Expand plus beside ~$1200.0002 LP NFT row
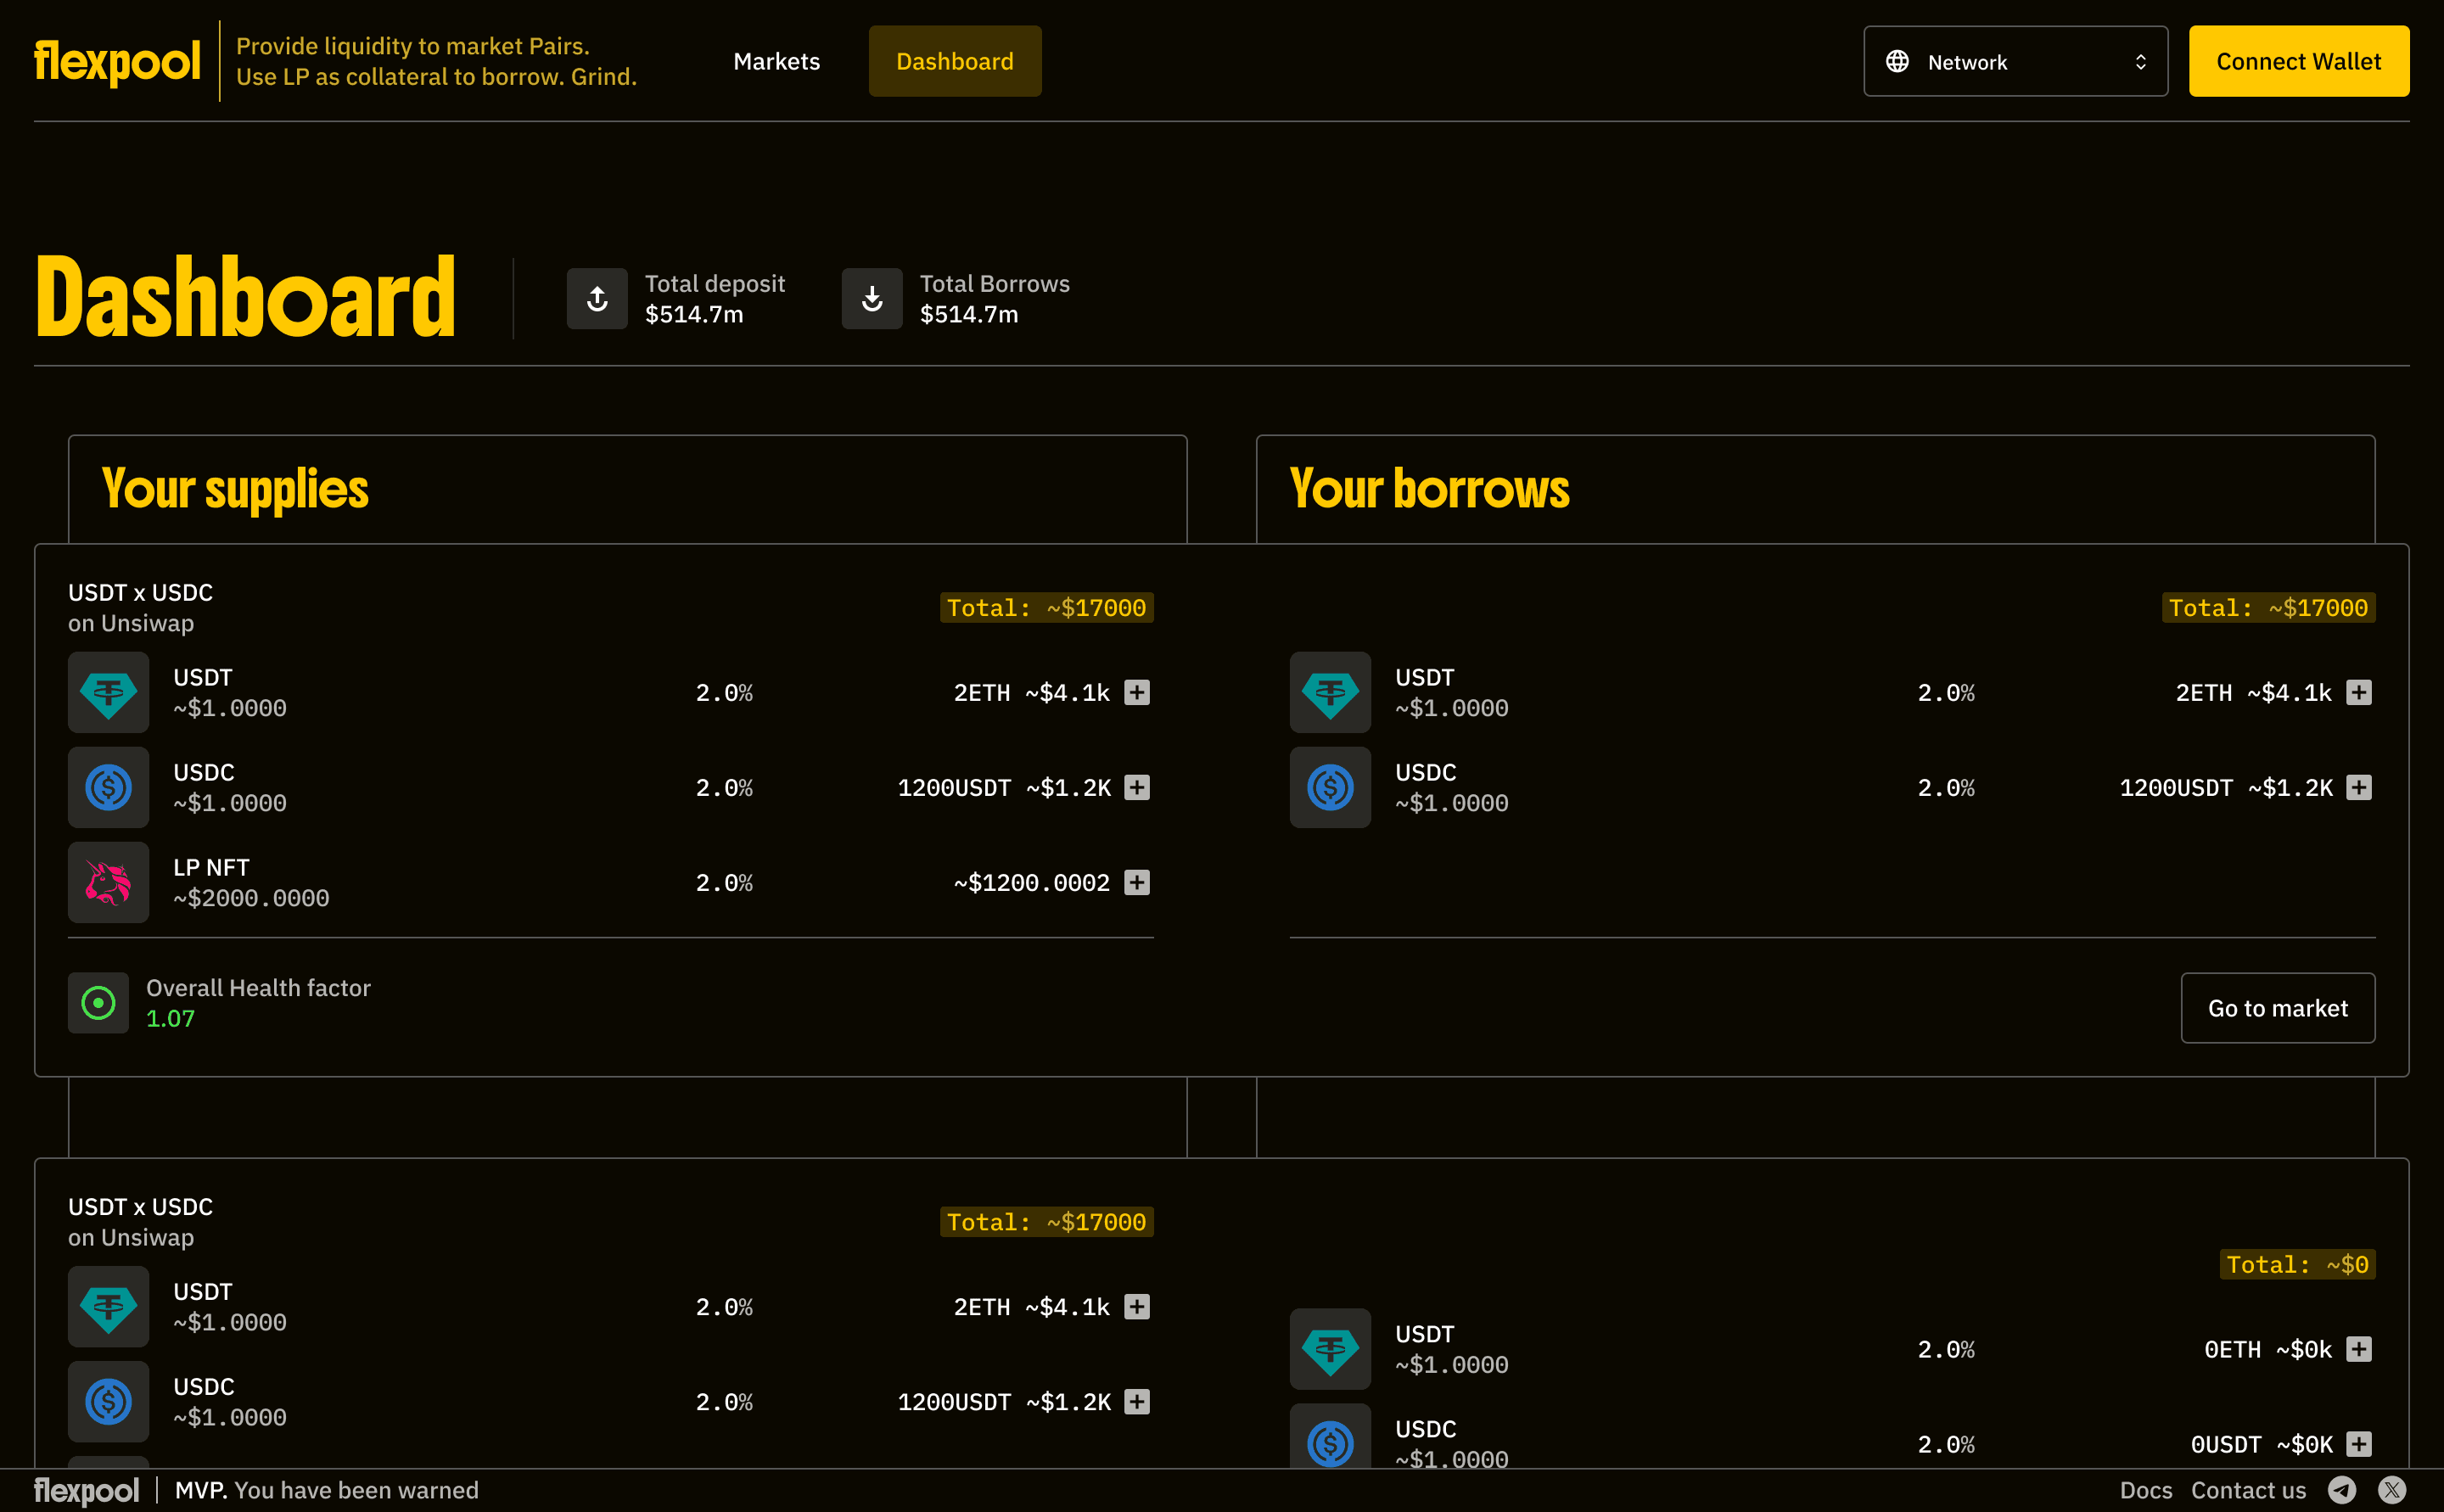2444x1512 pixels. coord(1137,882)
